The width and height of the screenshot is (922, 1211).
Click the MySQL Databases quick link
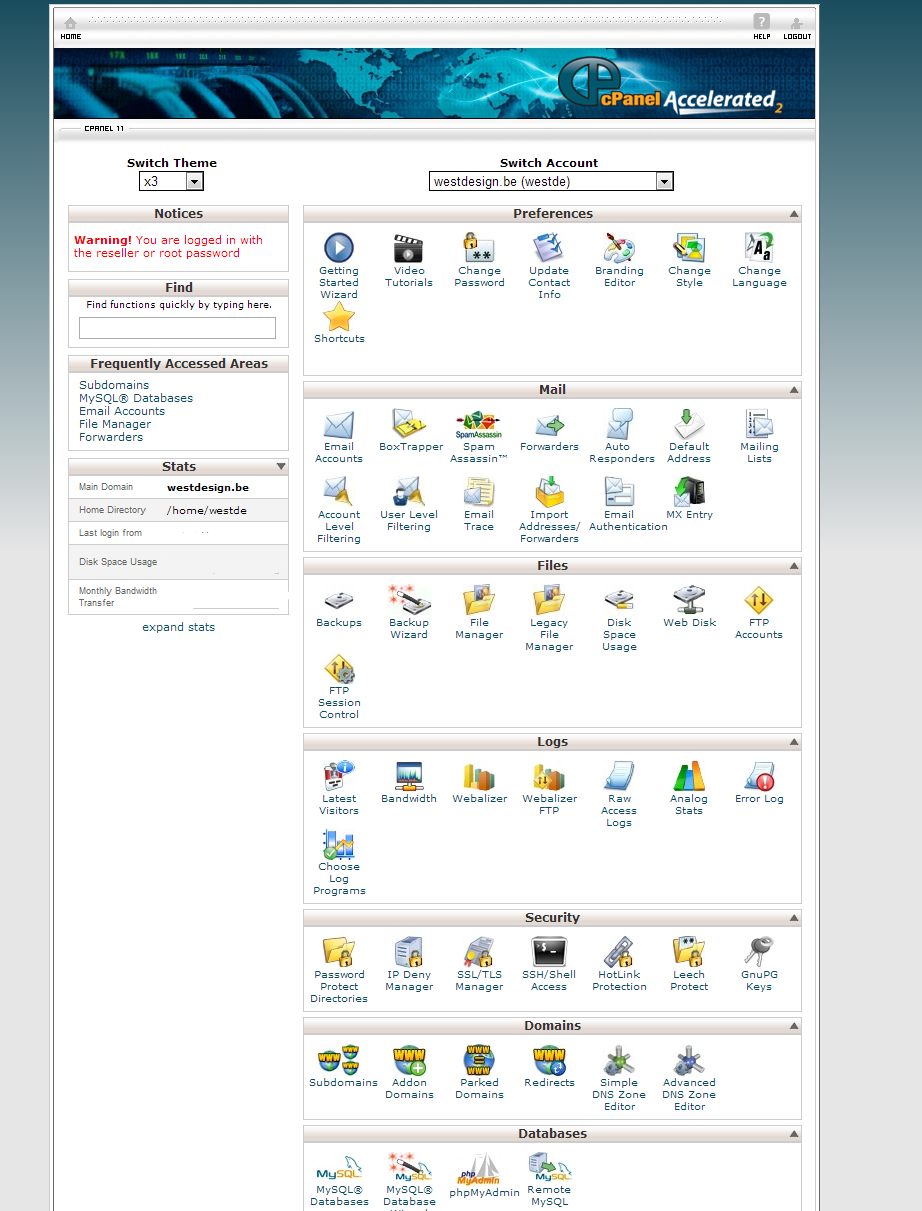[x=136, y=398]
